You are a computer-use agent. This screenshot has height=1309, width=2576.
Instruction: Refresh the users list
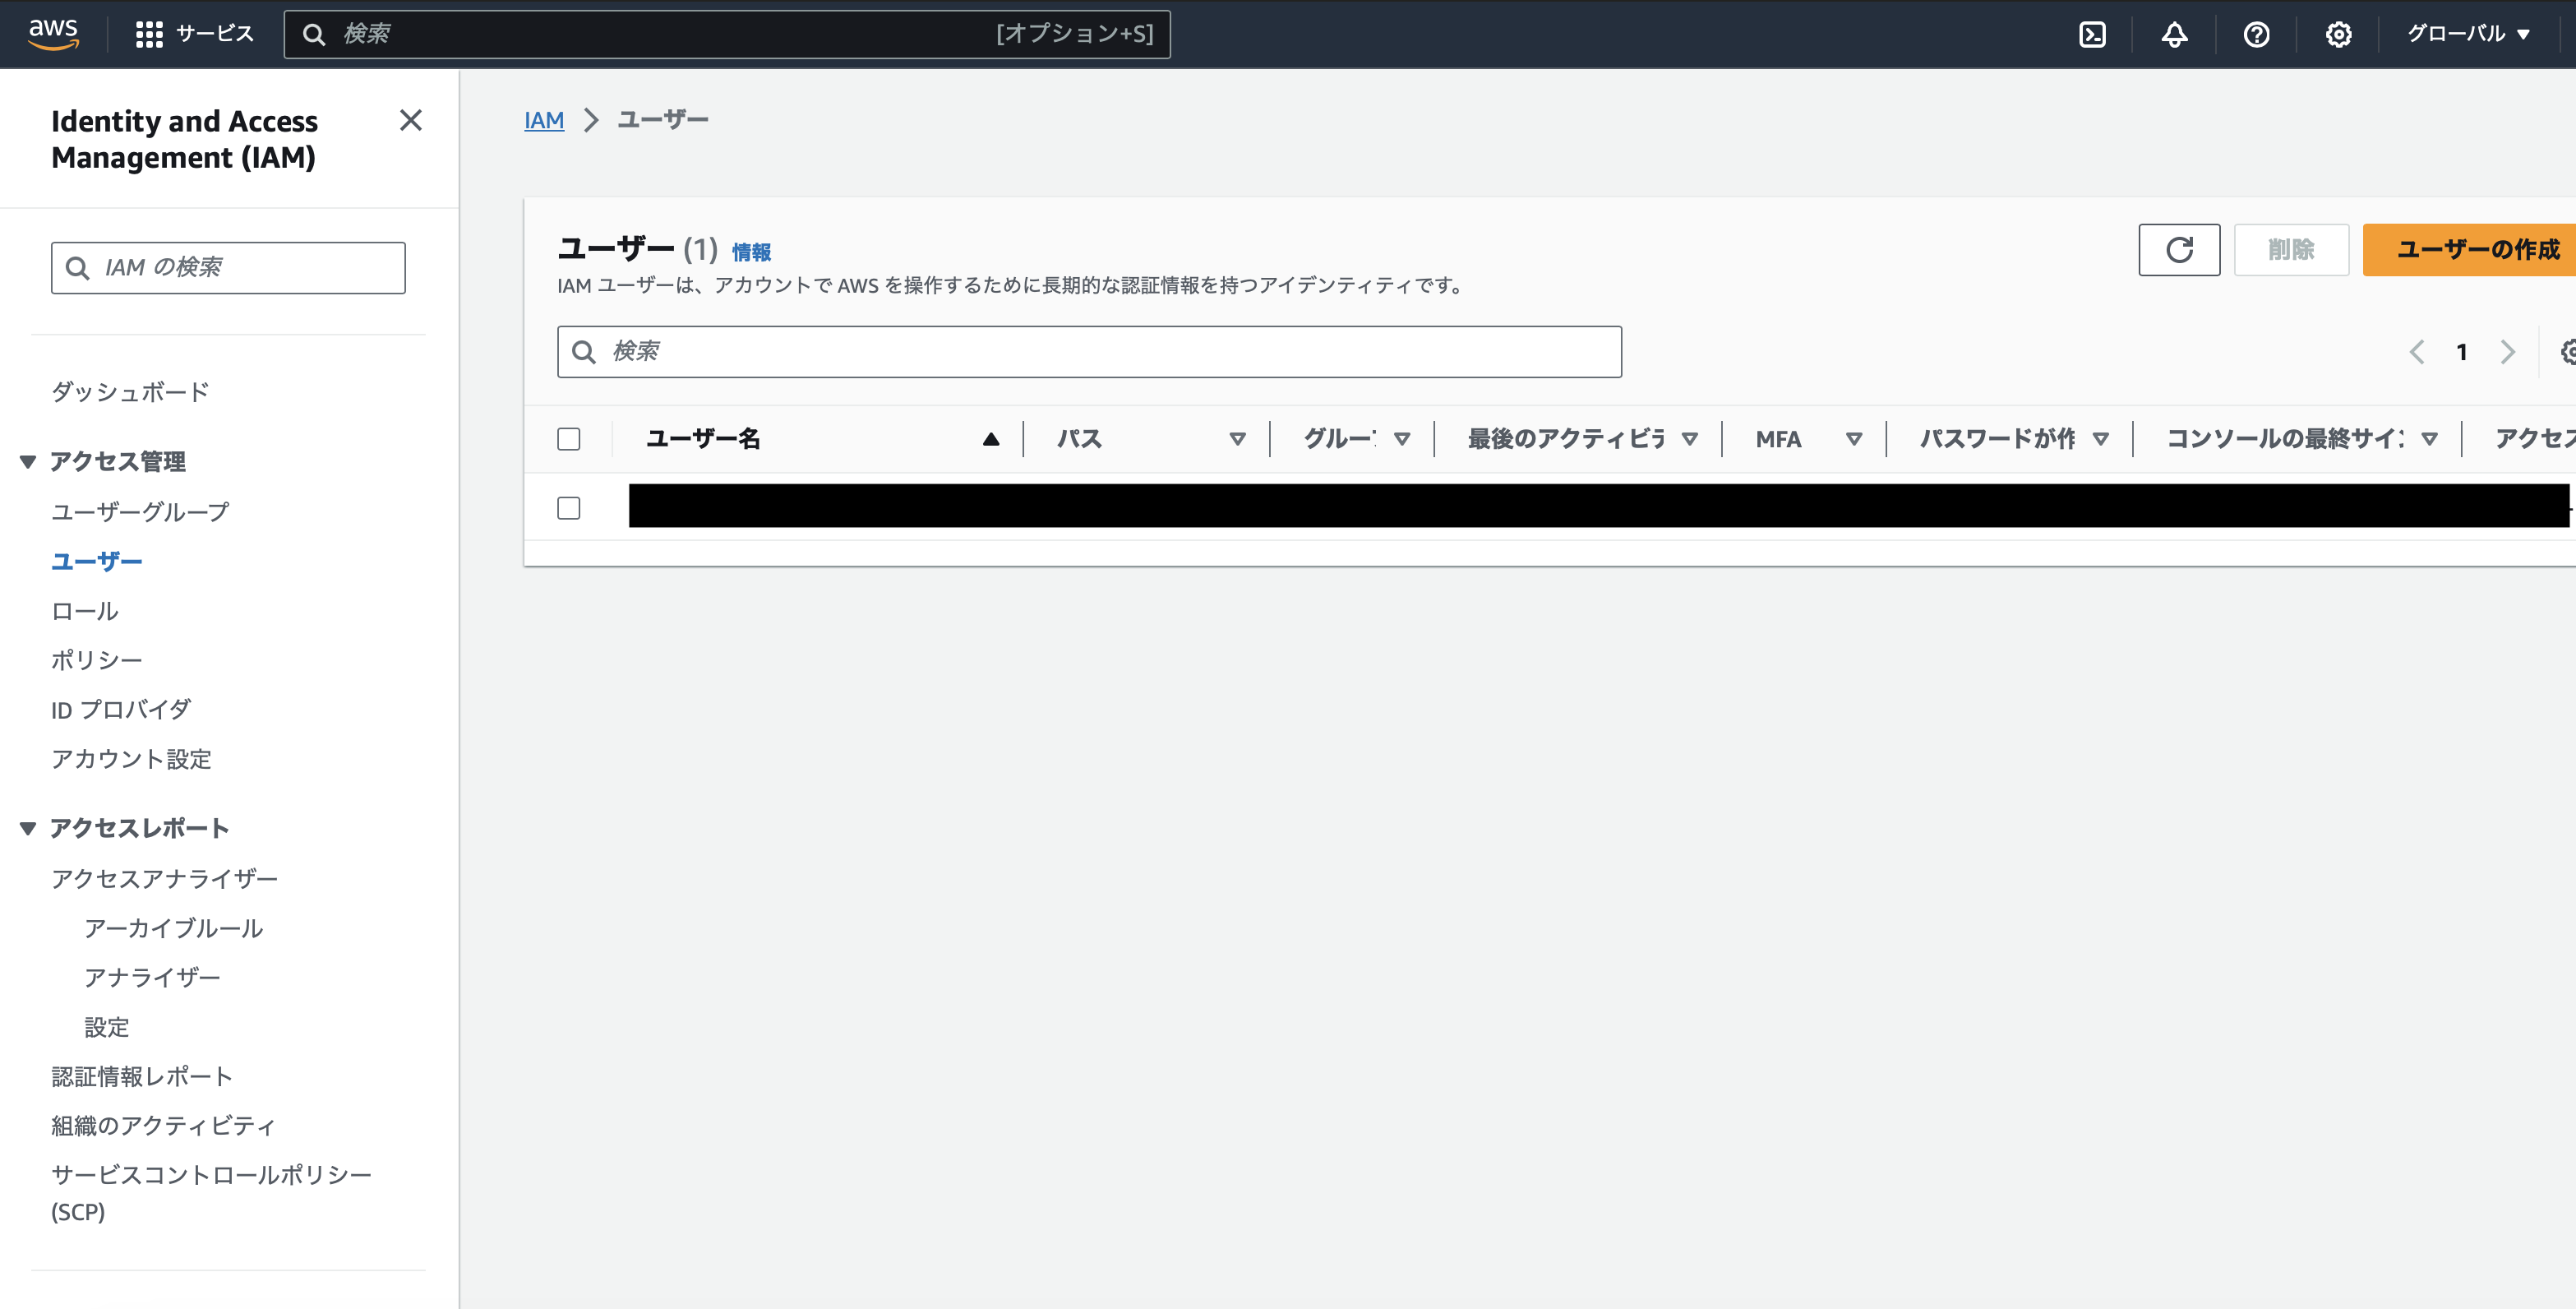pos(2179,250)
